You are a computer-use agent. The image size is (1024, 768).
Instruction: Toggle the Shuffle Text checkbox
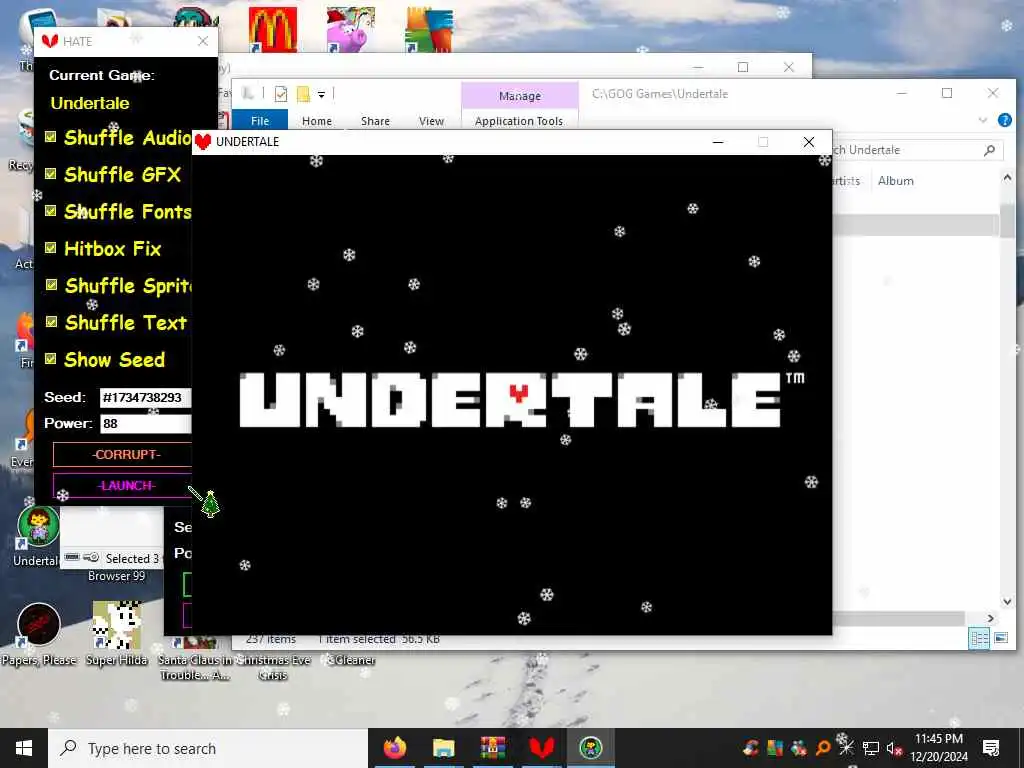(x=50, y=321)
